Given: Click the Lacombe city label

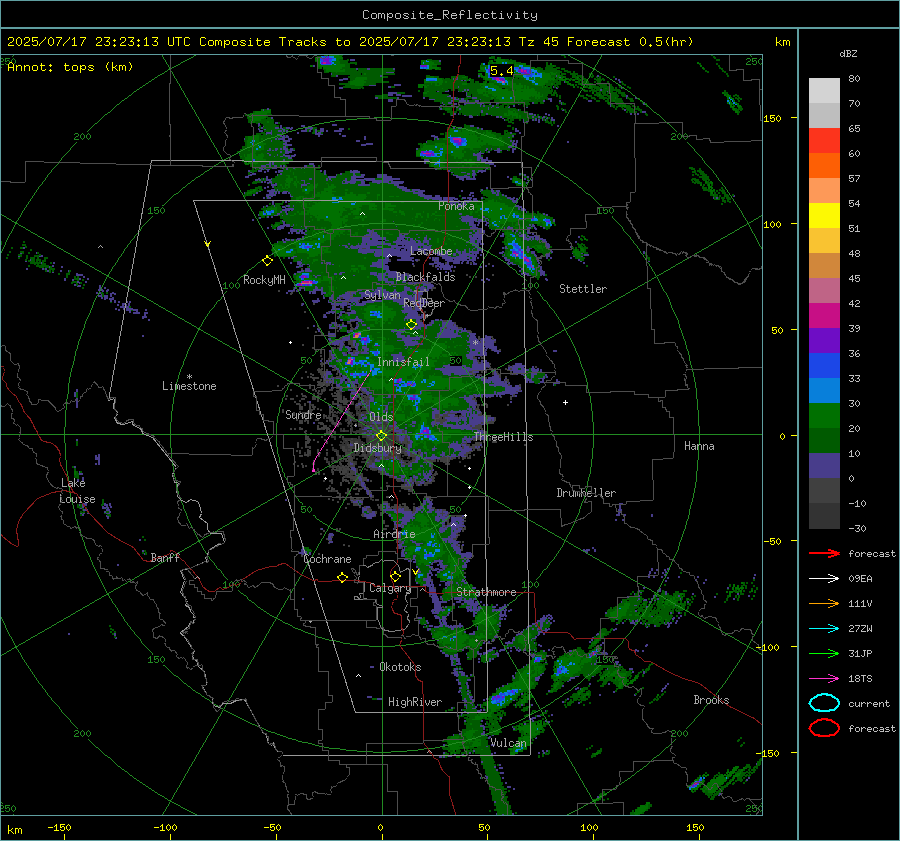Looking at the screenshot, I should (x=431, y=251).
